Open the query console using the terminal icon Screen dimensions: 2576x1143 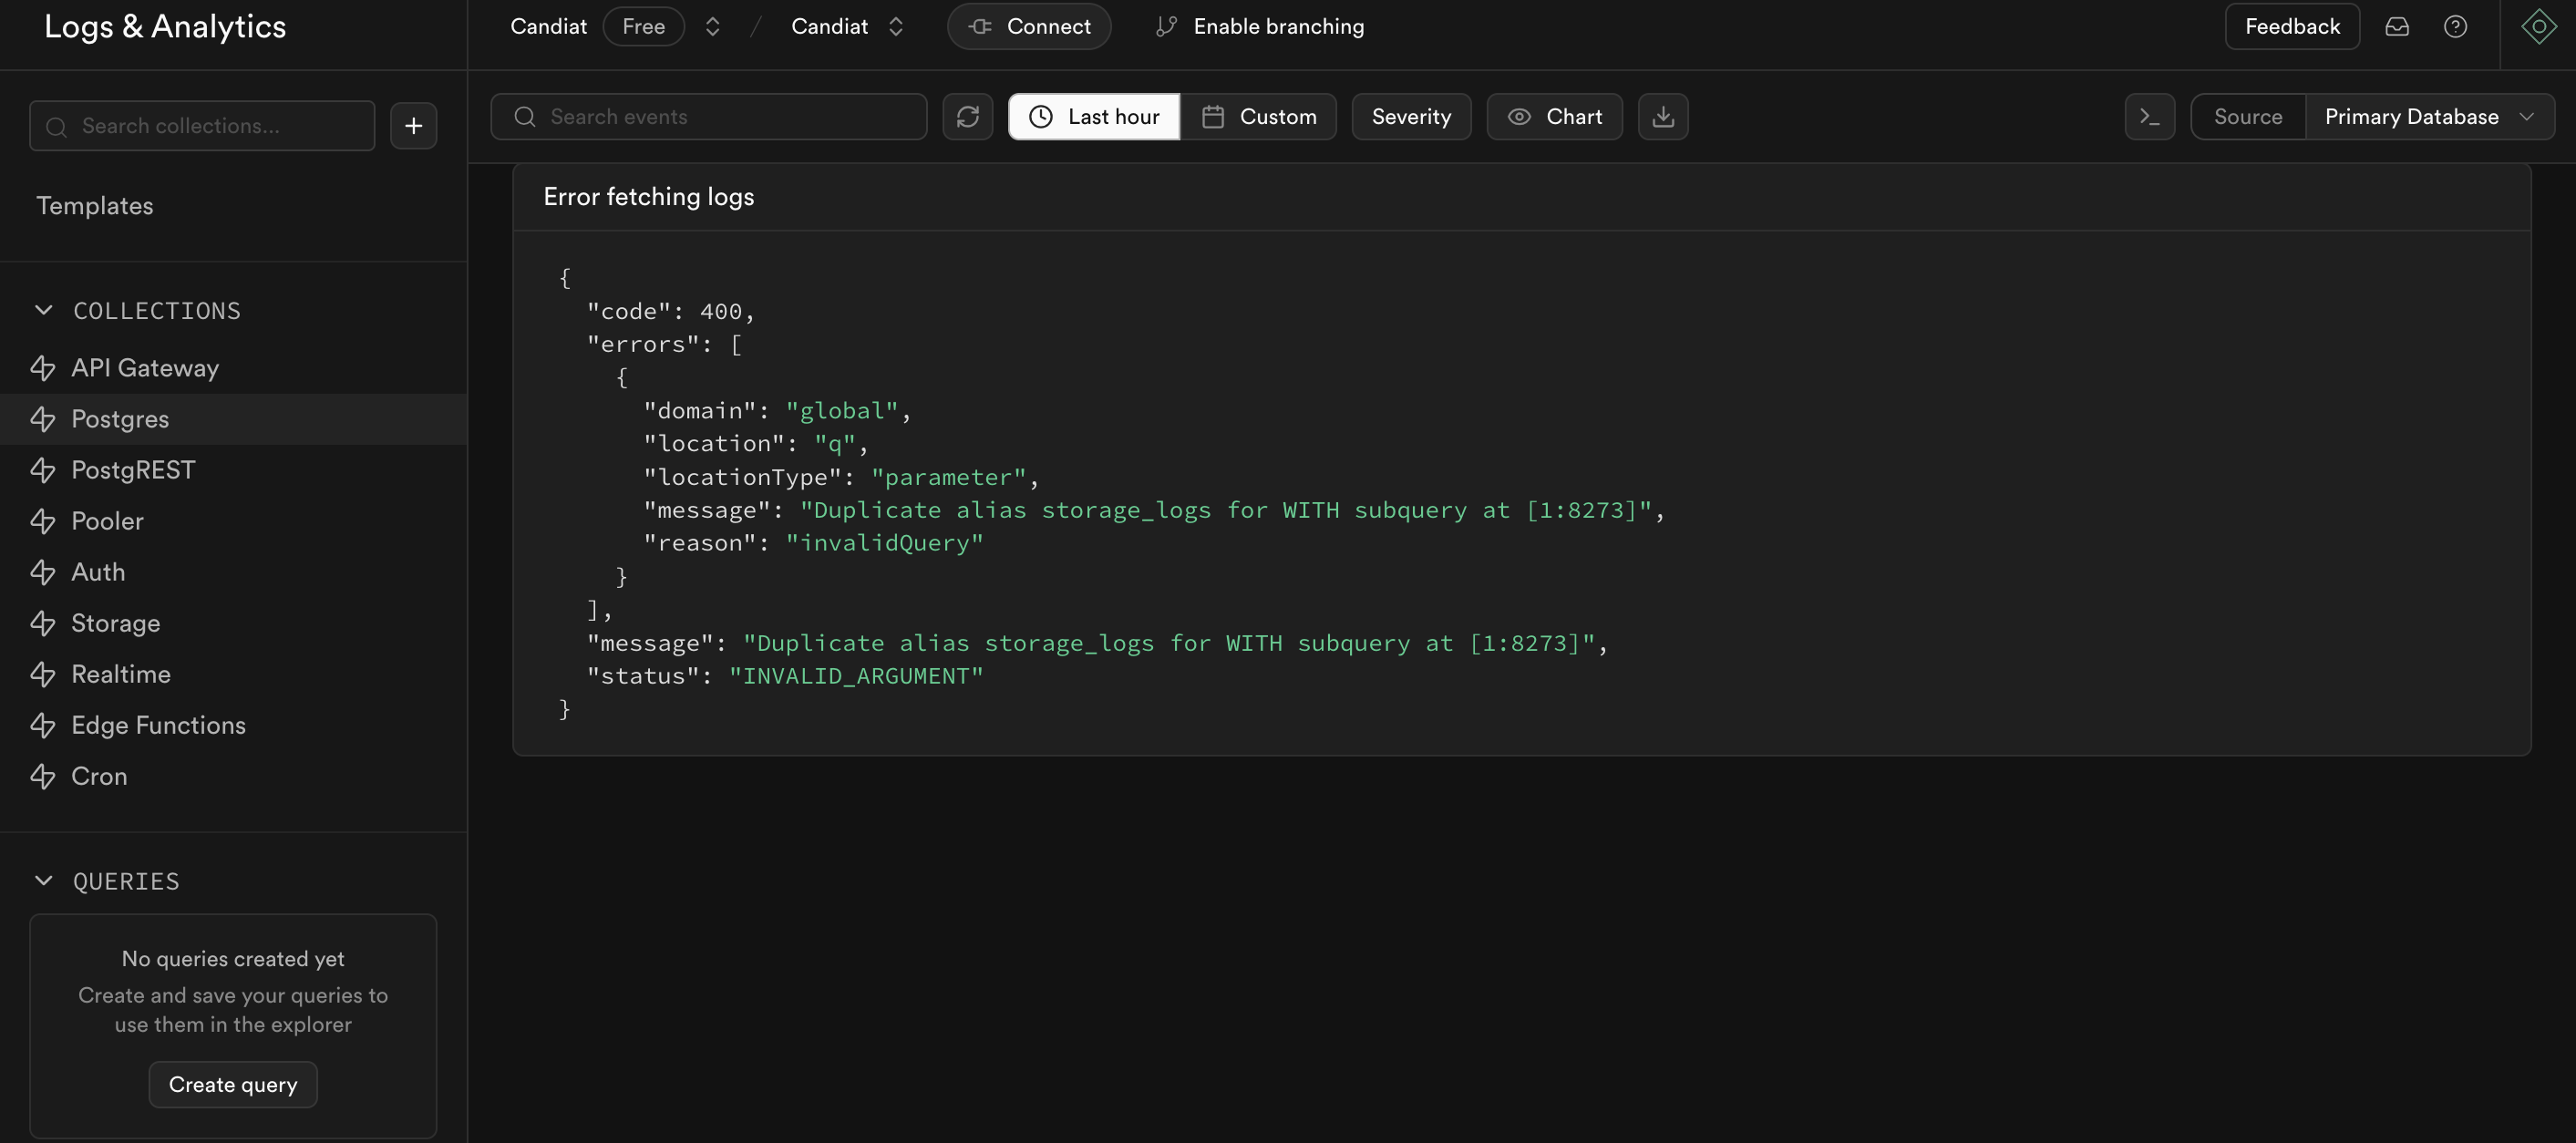coord(2149,117)
